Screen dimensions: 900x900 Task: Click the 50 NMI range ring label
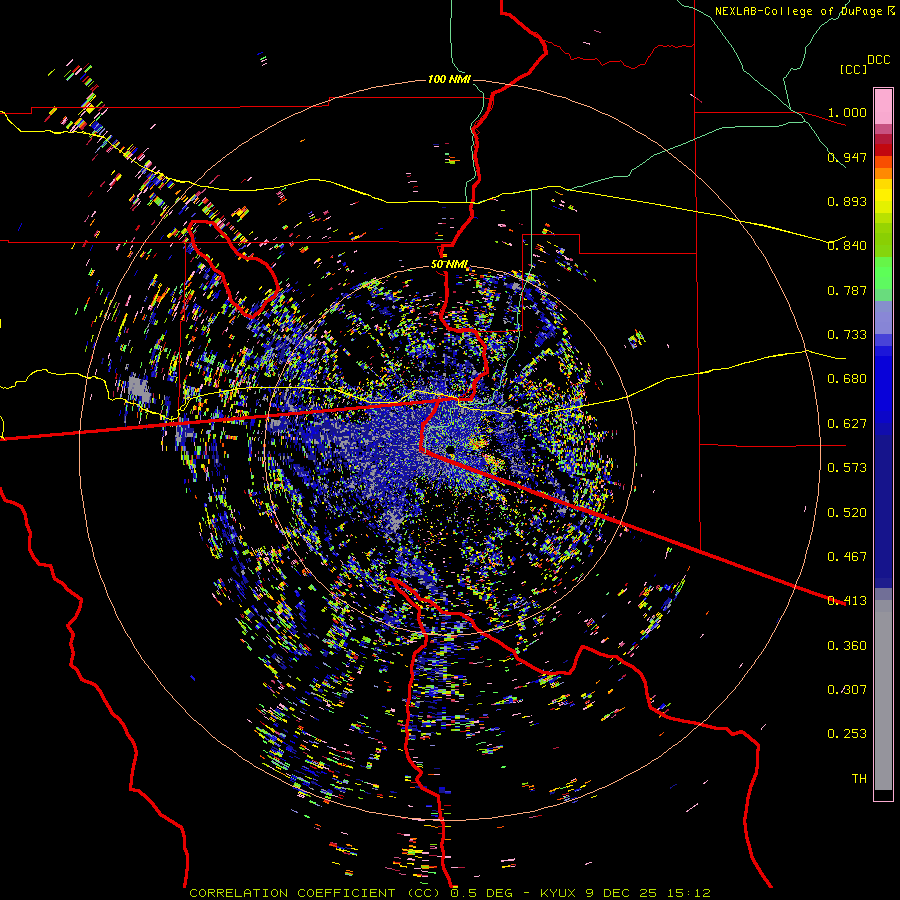[x=449, y=265]
